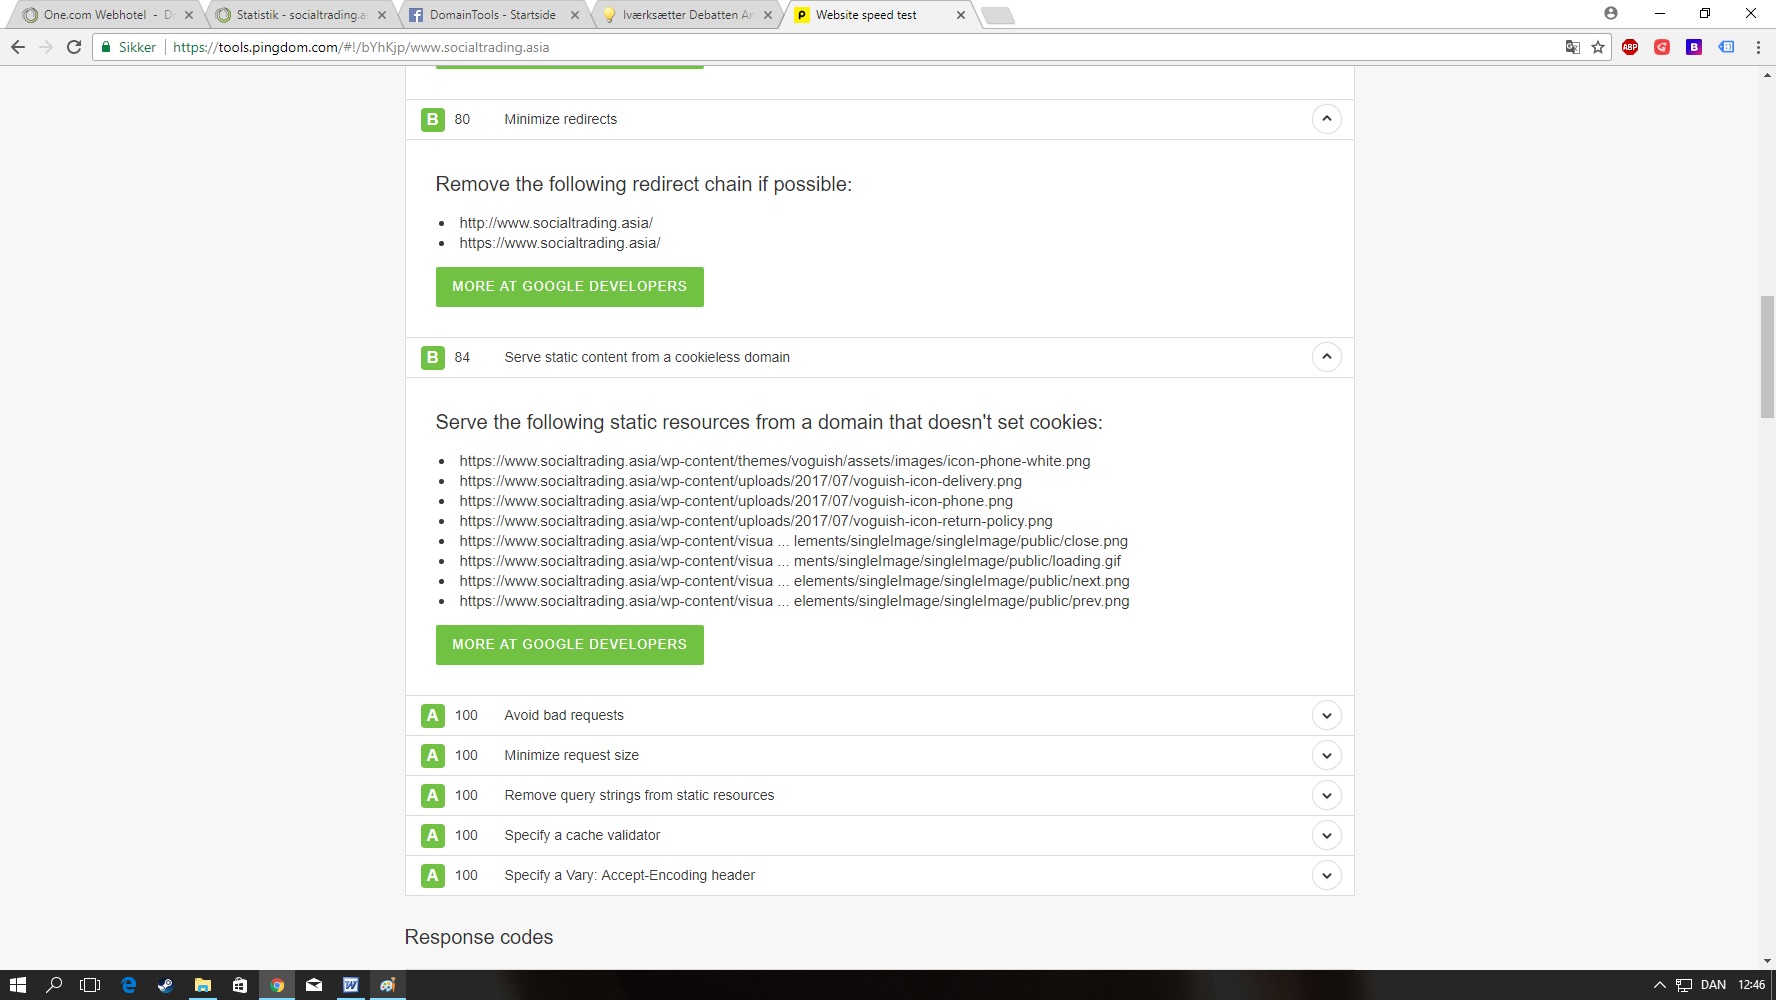1776x1000 pixels.
Task: Open the Chrome three-dot menu
Action: 1758,47
